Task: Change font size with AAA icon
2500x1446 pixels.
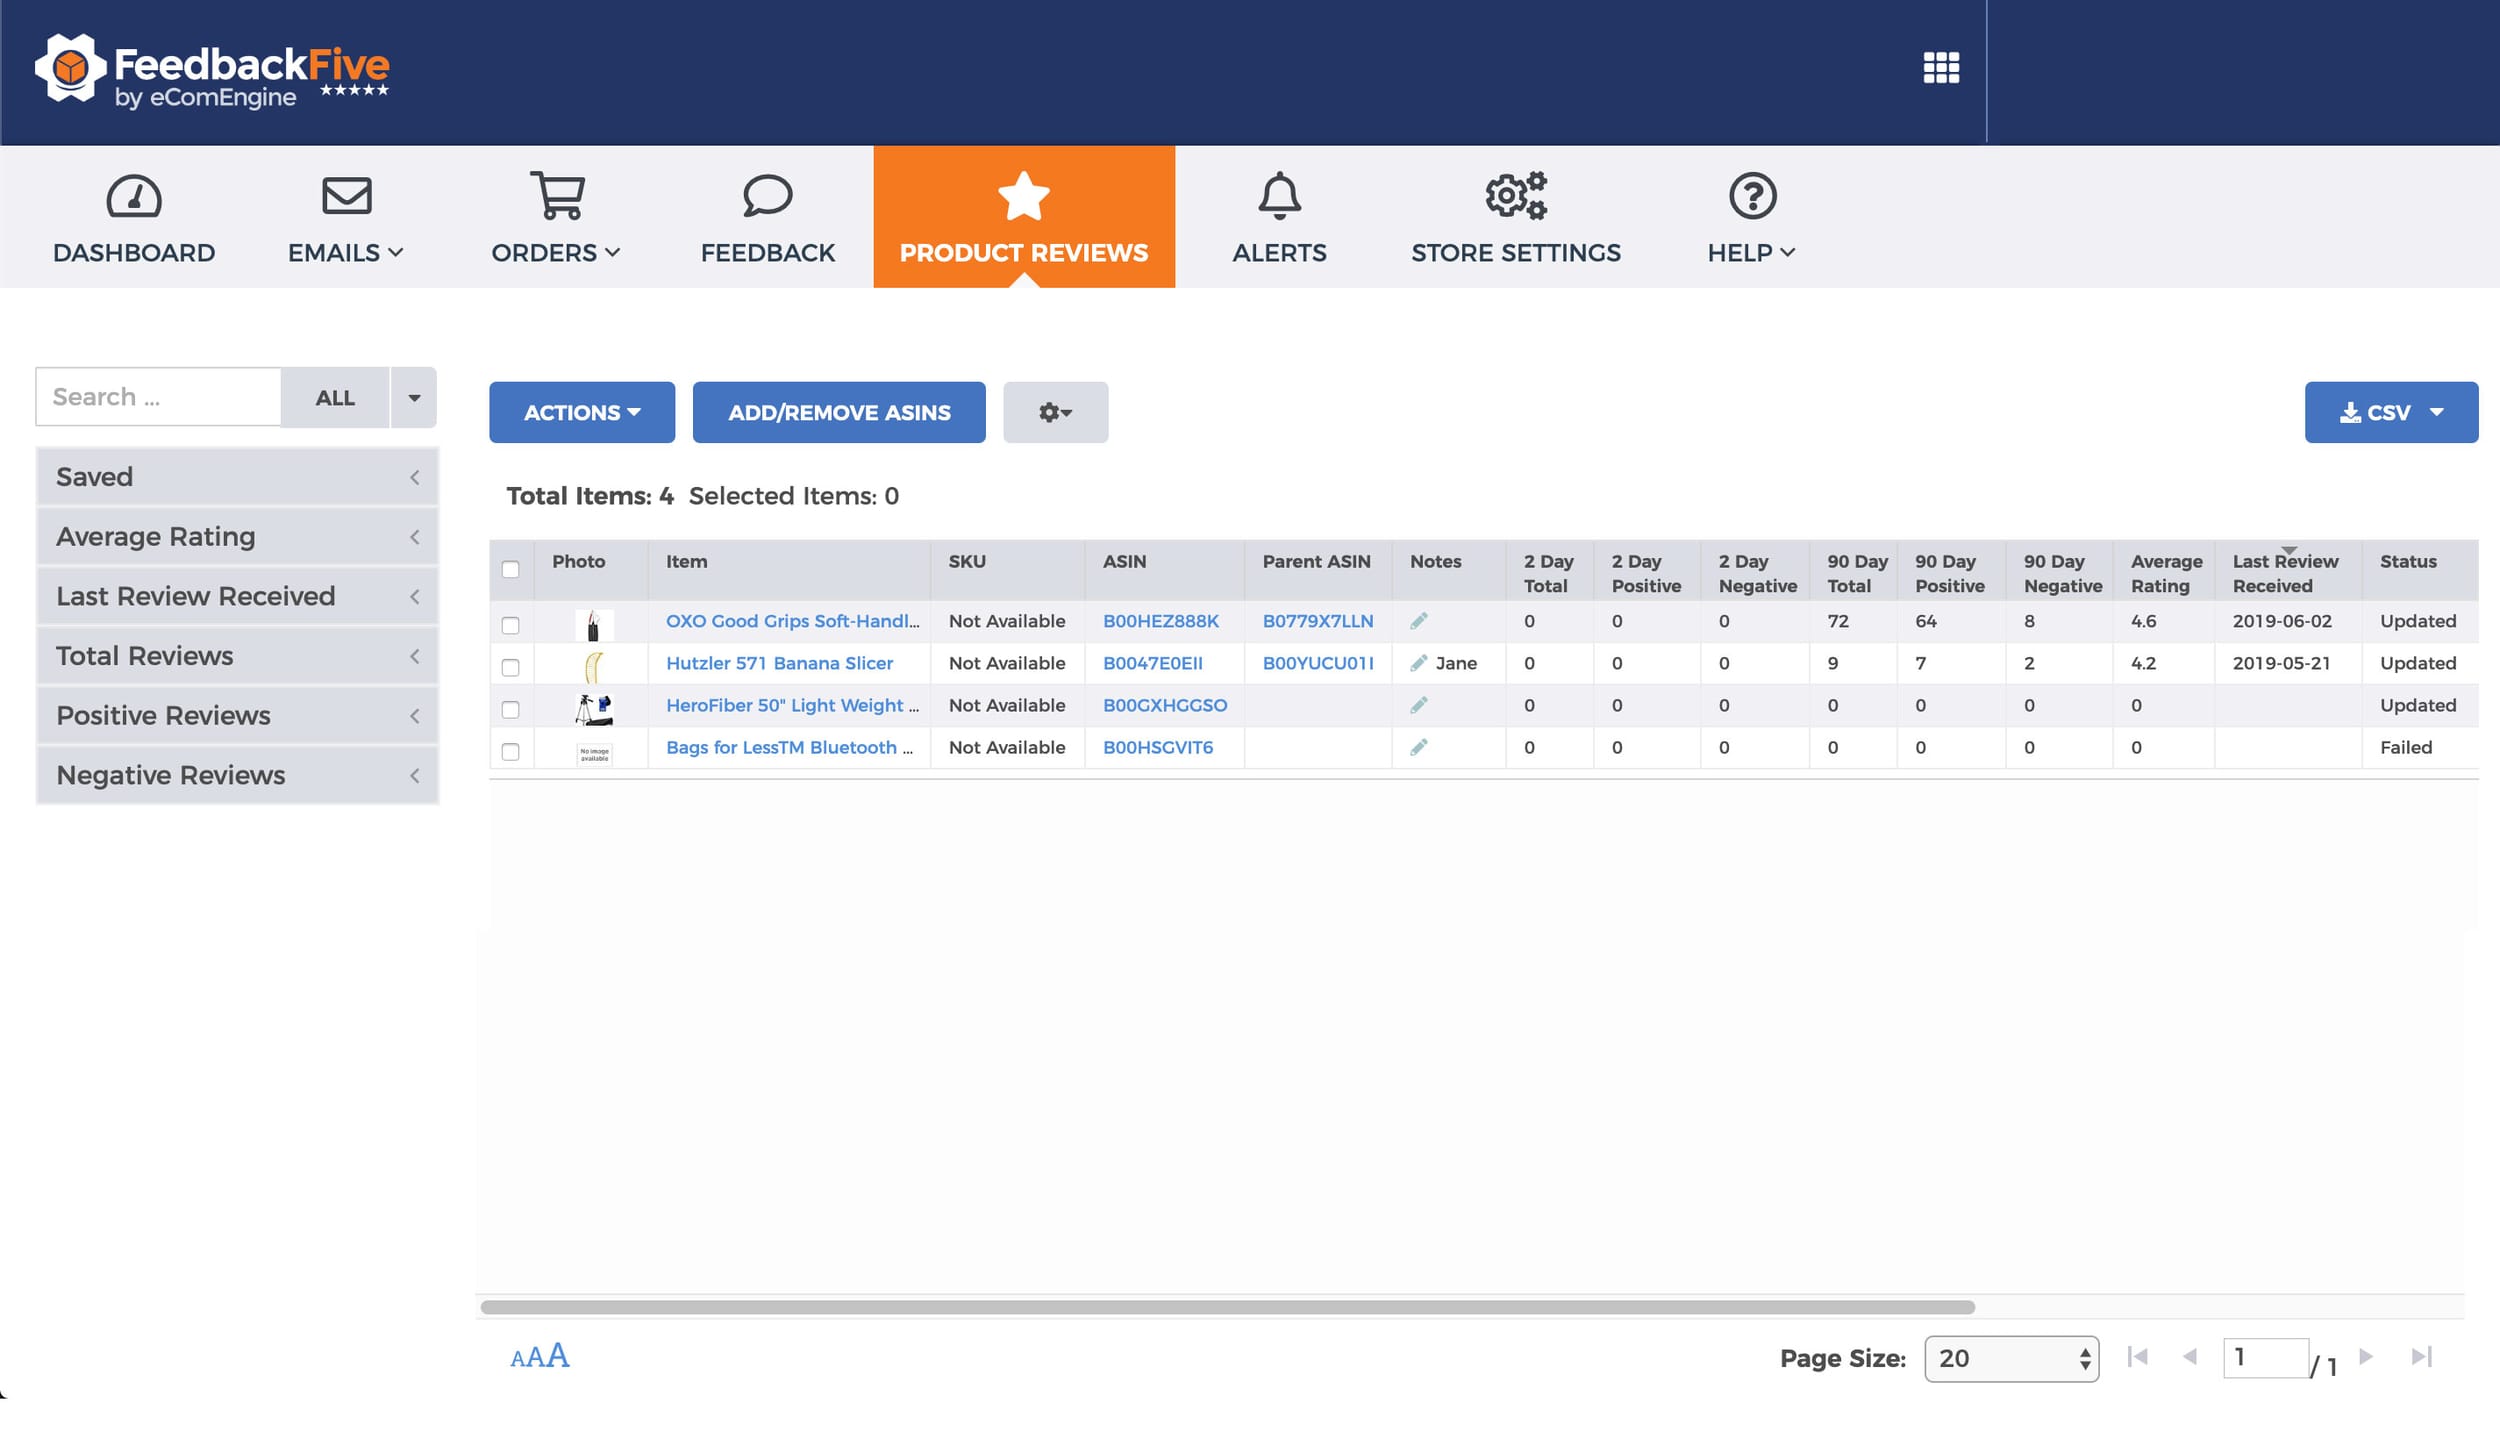Action: tap(539, 1357)
